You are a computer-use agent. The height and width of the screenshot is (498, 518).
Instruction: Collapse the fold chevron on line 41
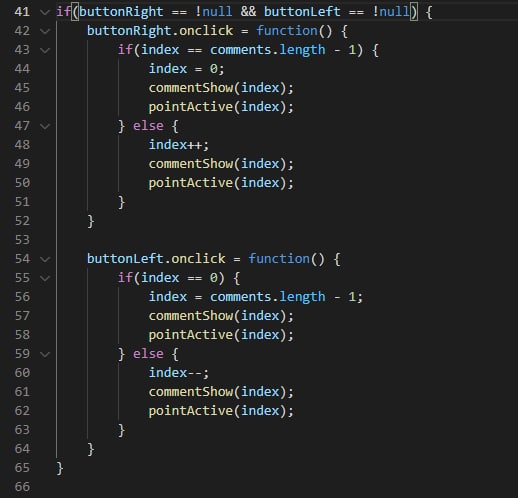pos(45,12)
